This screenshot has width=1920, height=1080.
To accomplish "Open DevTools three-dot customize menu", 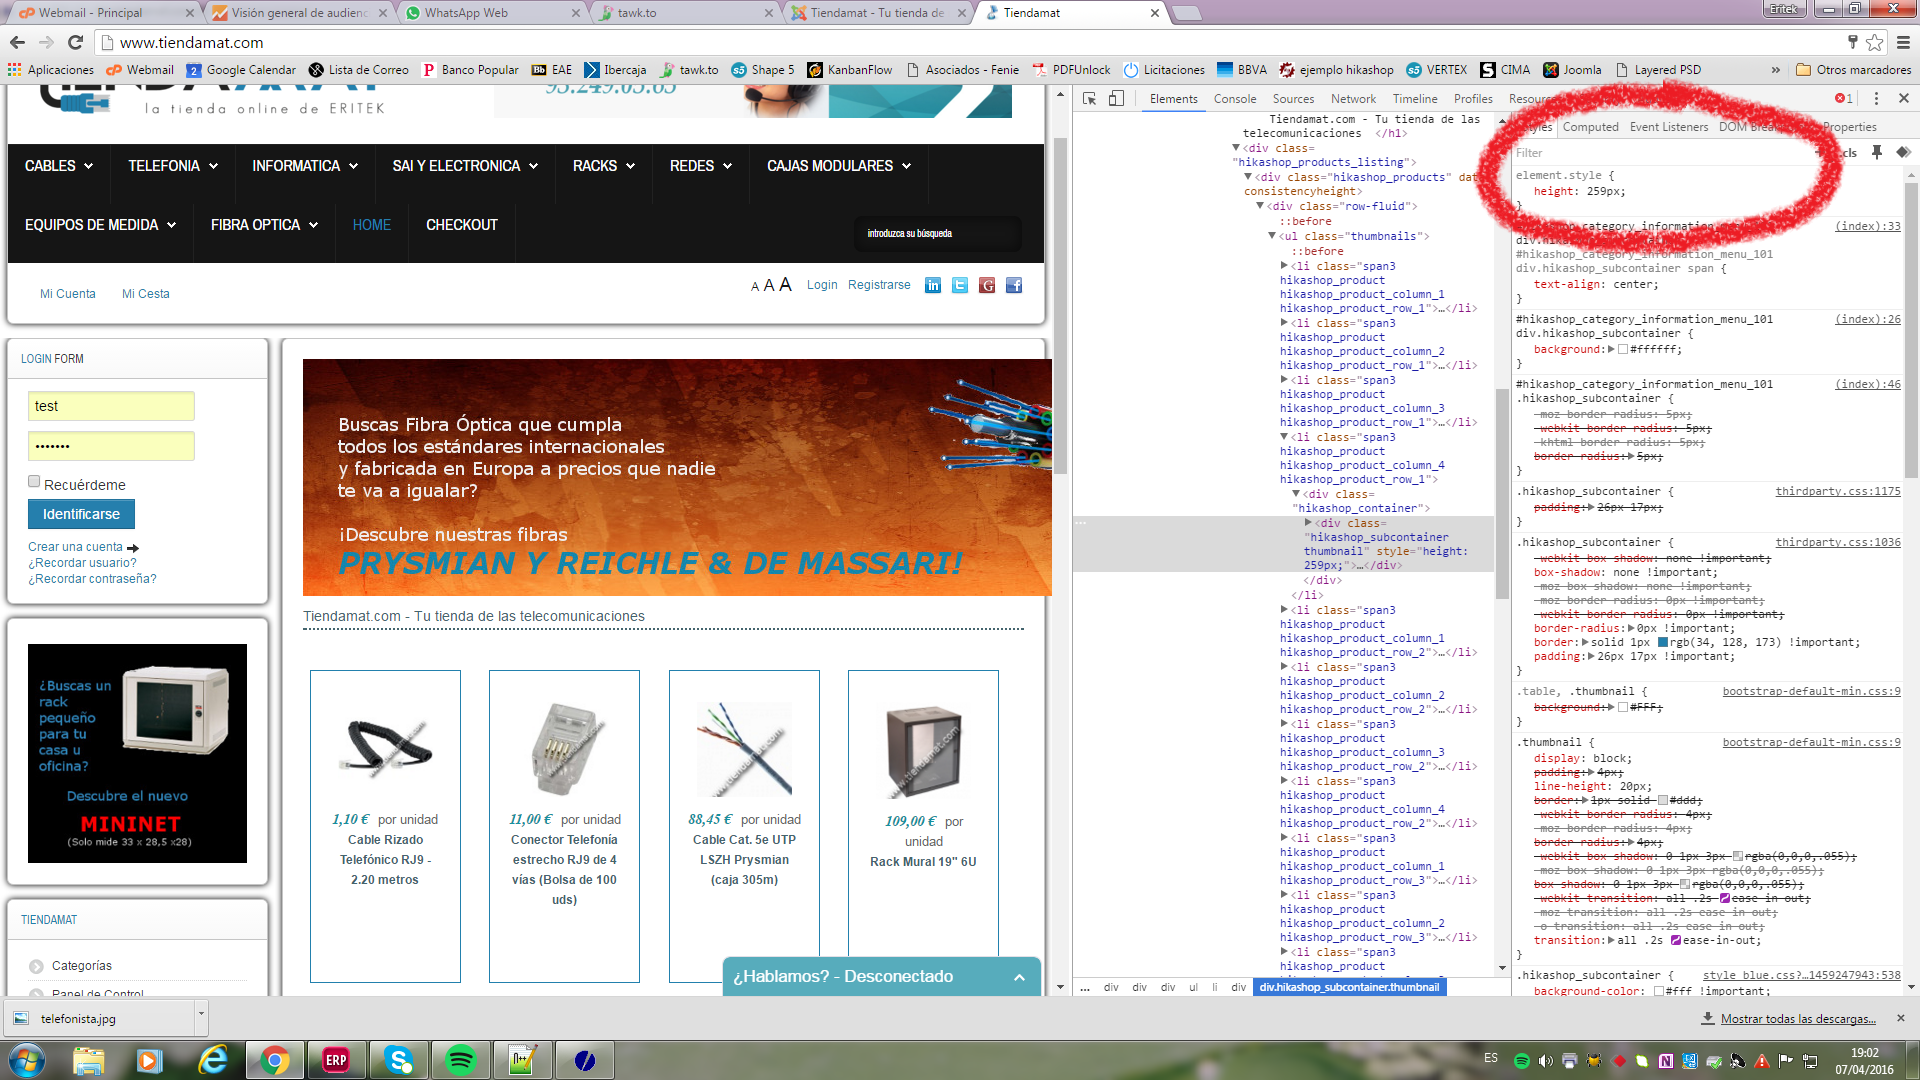I will click(1876, 98).
